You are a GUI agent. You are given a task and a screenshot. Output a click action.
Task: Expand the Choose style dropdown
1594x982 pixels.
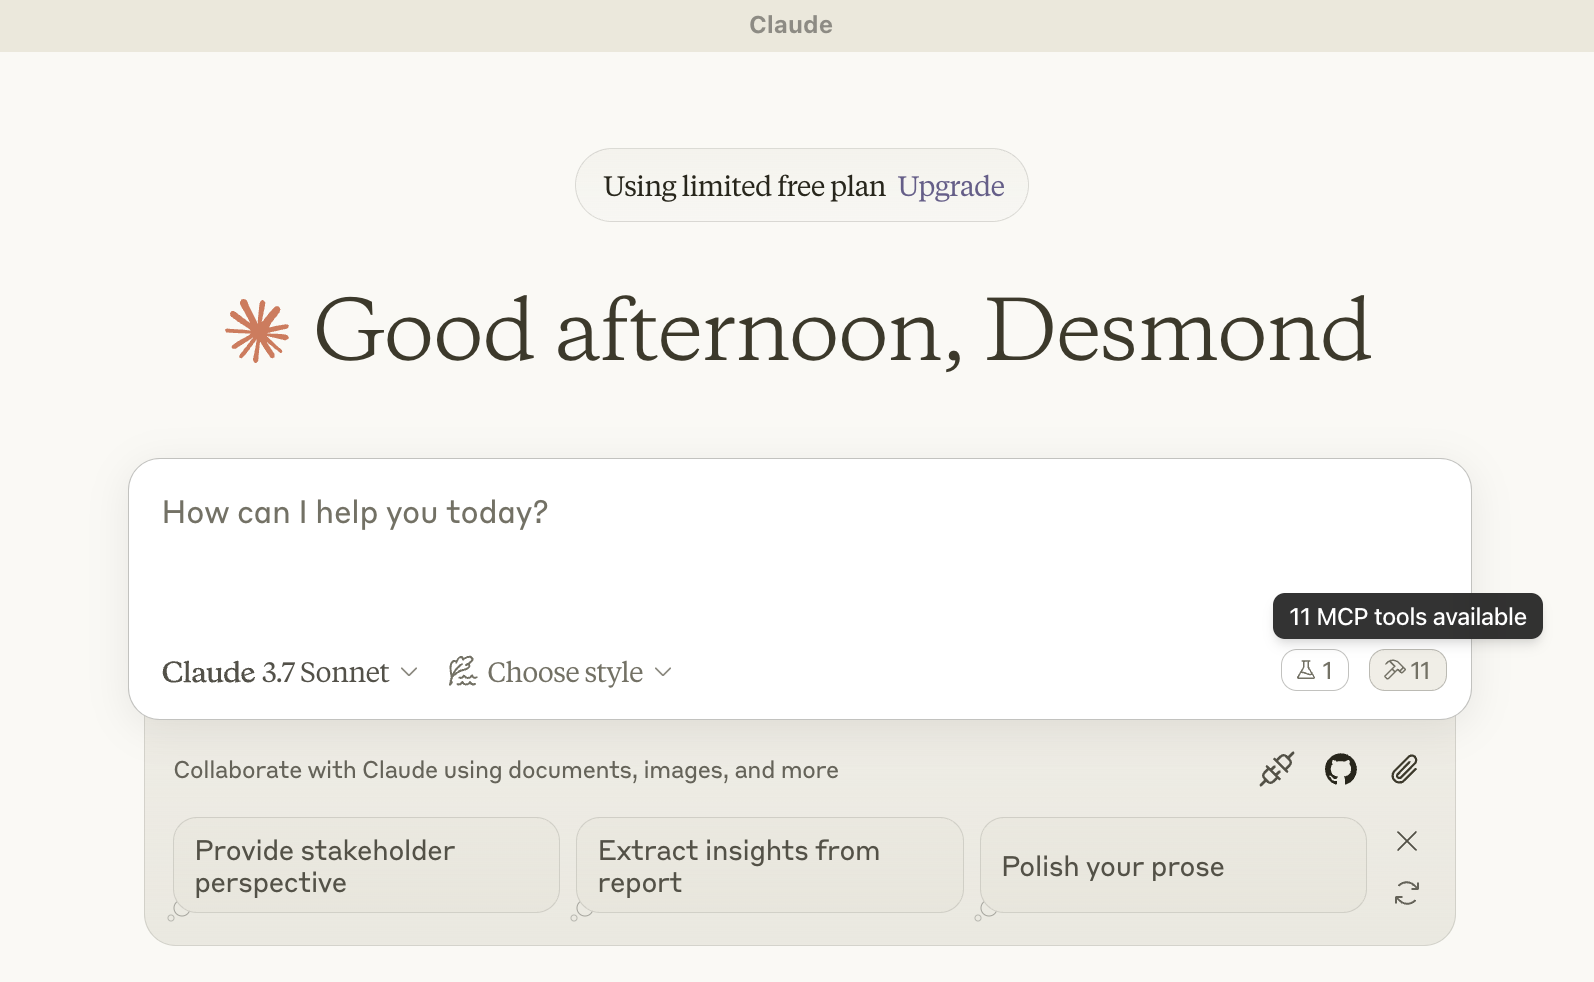(x=560, y=672)
